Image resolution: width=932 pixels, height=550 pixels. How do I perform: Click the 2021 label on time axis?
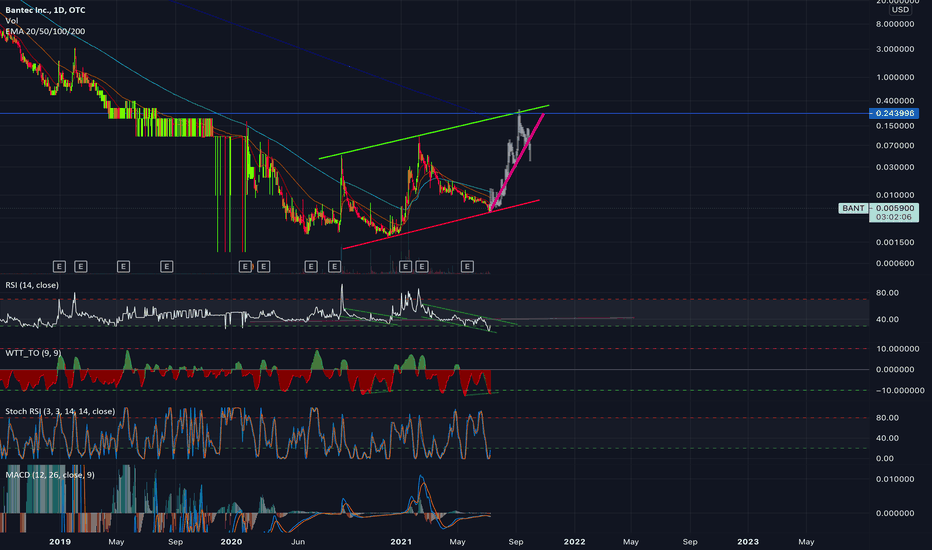coord(401,542)
